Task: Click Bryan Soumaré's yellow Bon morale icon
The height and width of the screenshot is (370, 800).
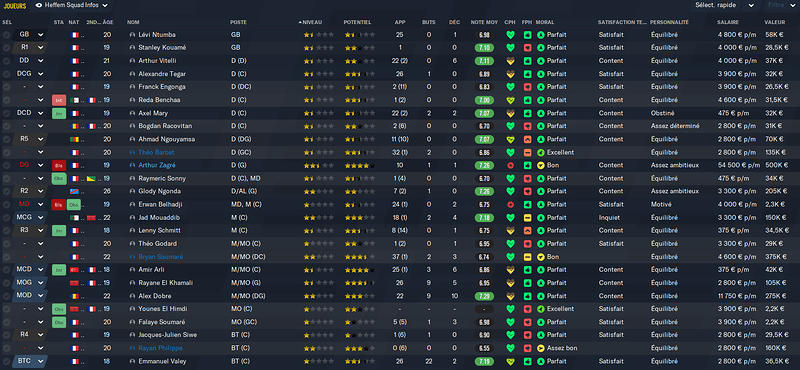Action: [x=541, y=257]
